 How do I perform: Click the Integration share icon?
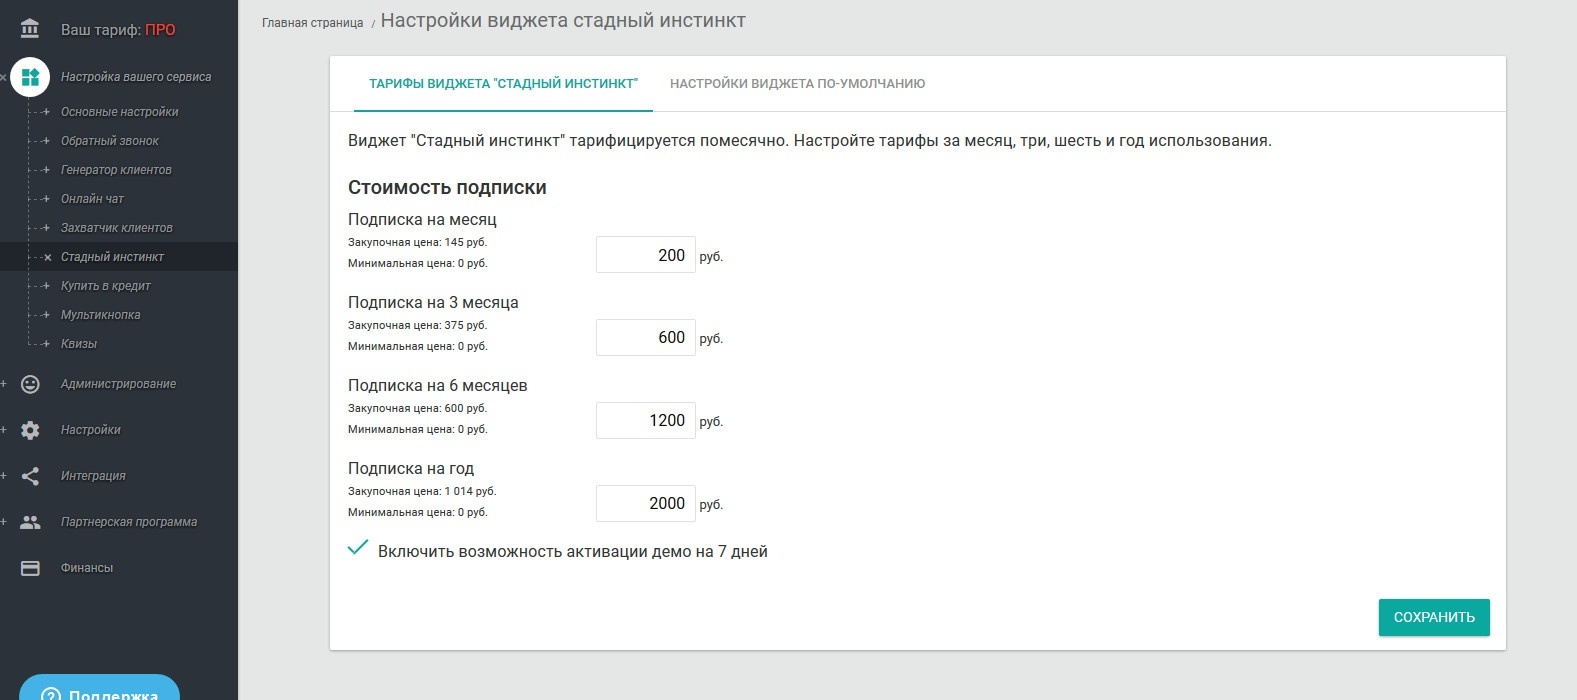pos(30,476)
